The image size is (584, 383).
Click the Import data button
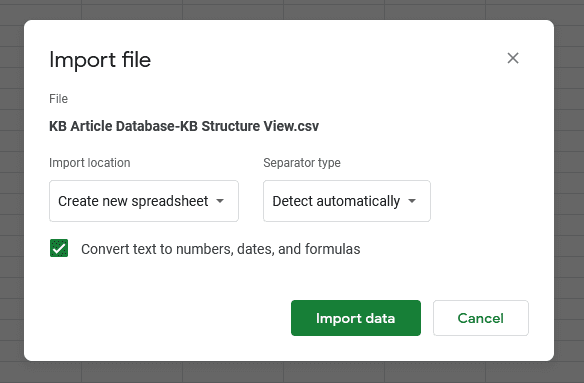(356, 318)
